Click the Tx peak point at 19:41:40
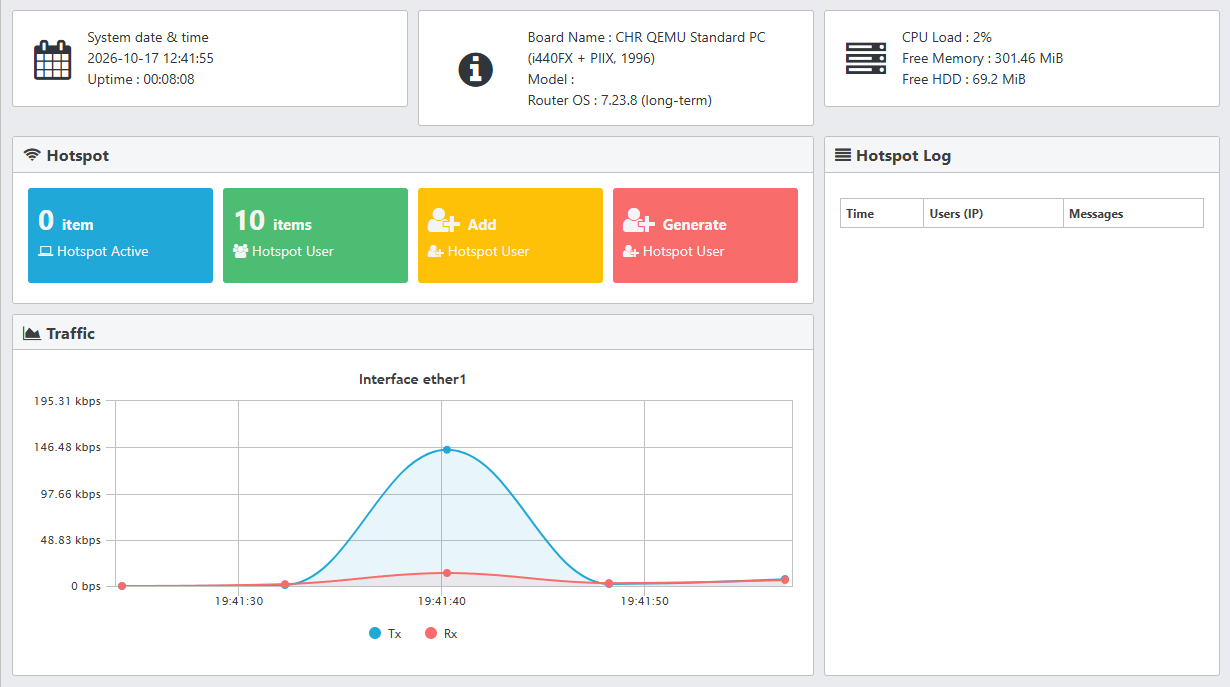 coord(447,449)
